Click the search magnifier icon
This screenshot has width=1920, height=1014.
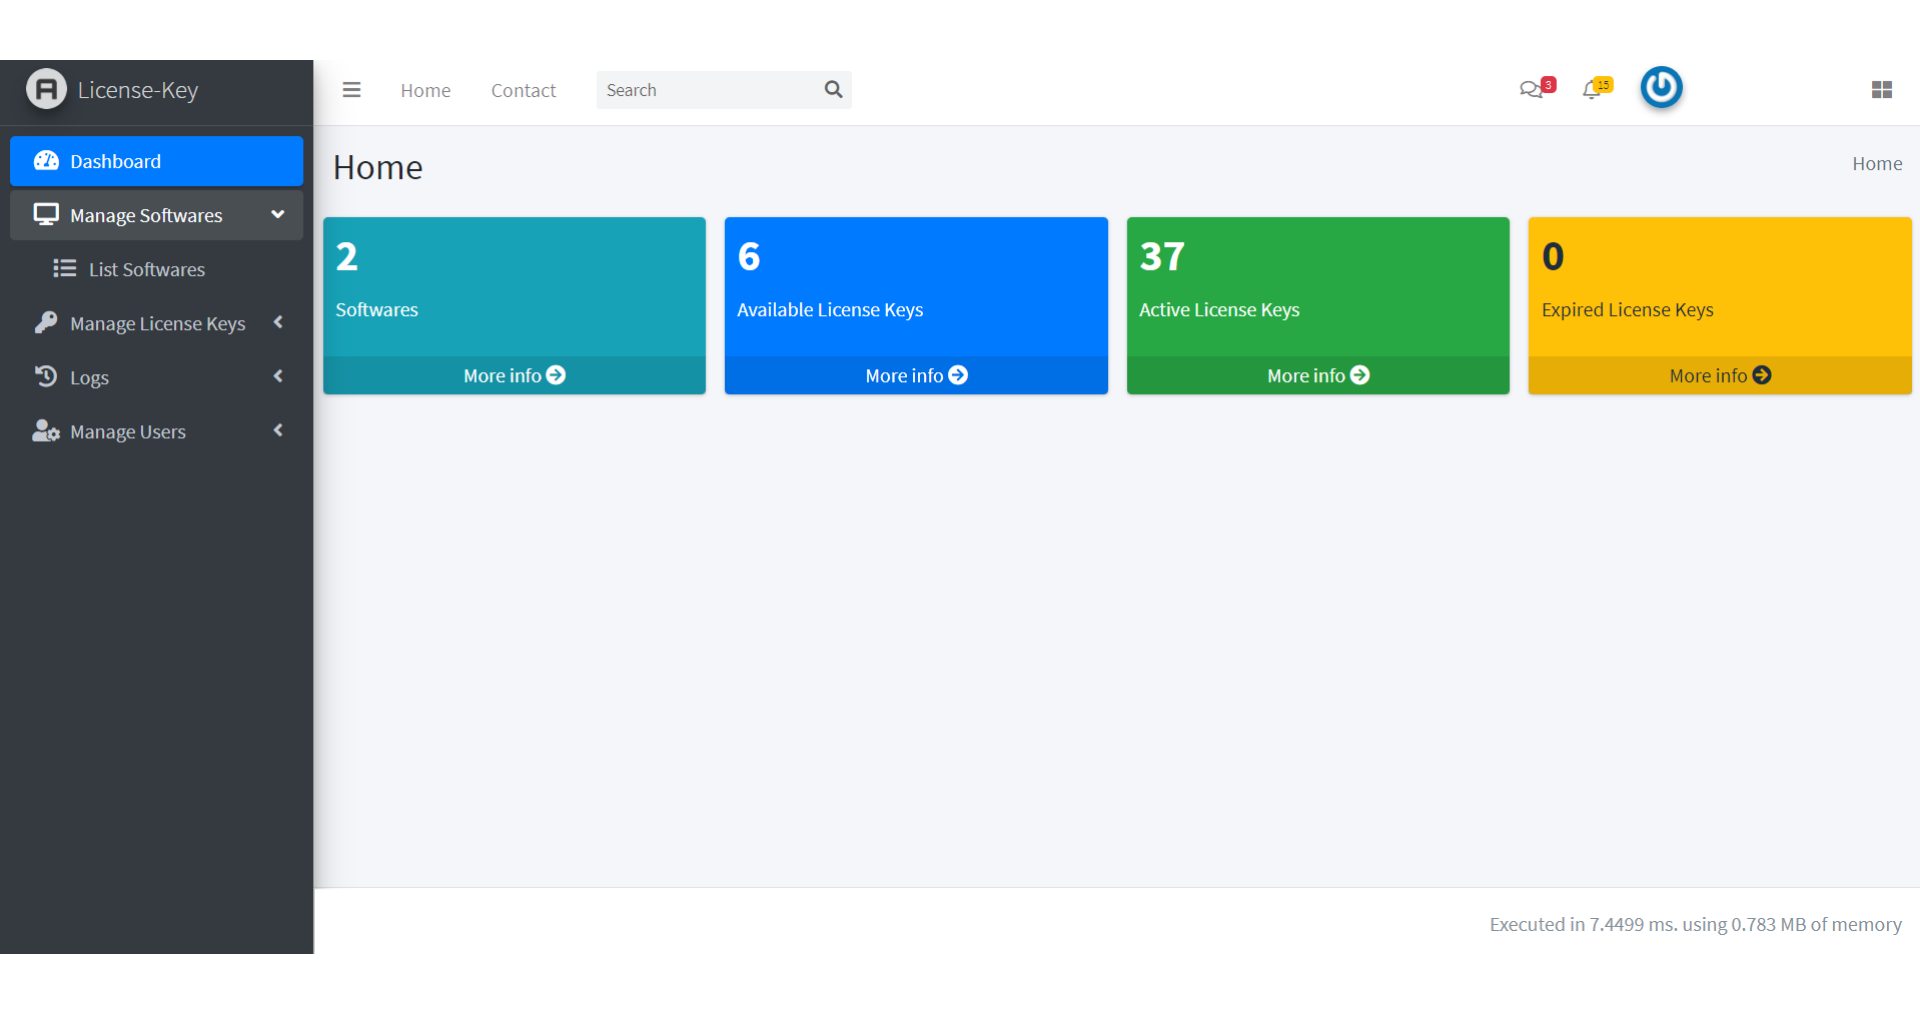833,90
